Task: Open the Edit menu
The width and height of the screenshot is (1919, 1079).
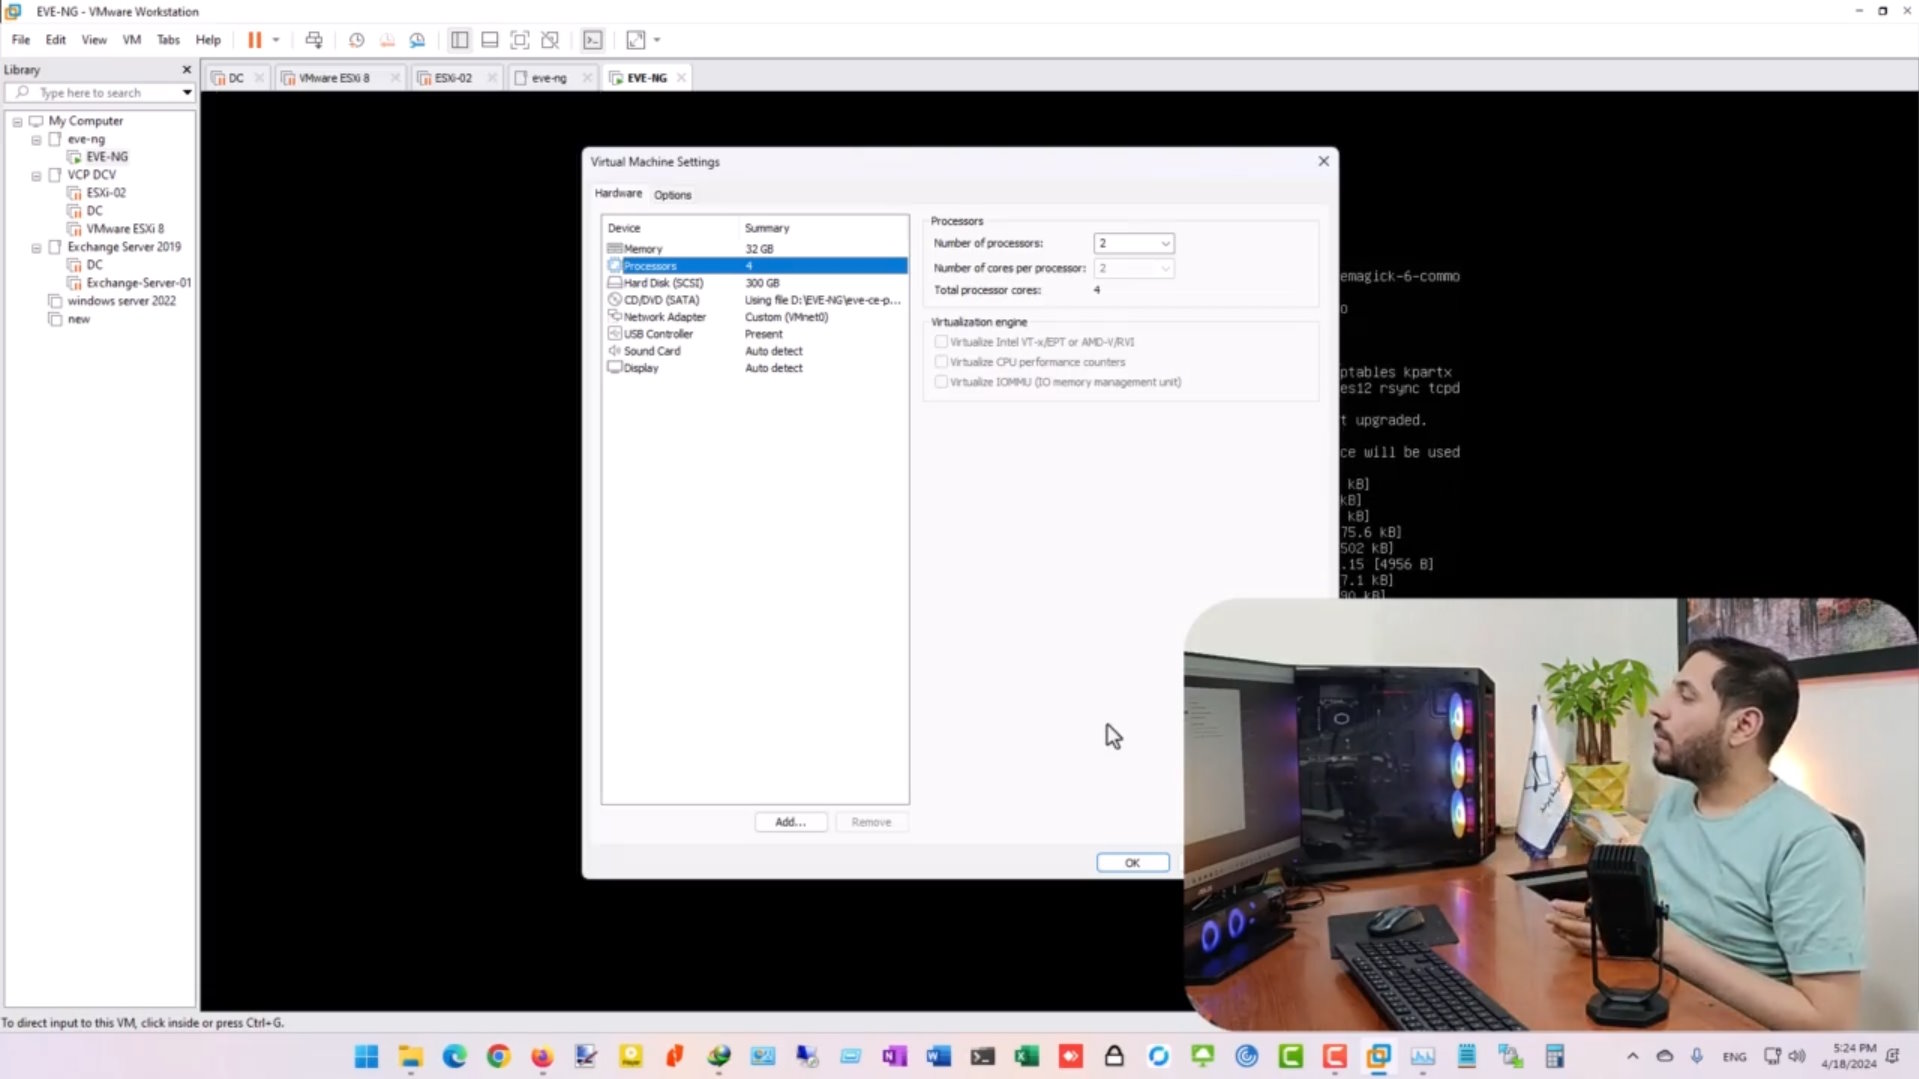Action: click(x=56, y=40)
